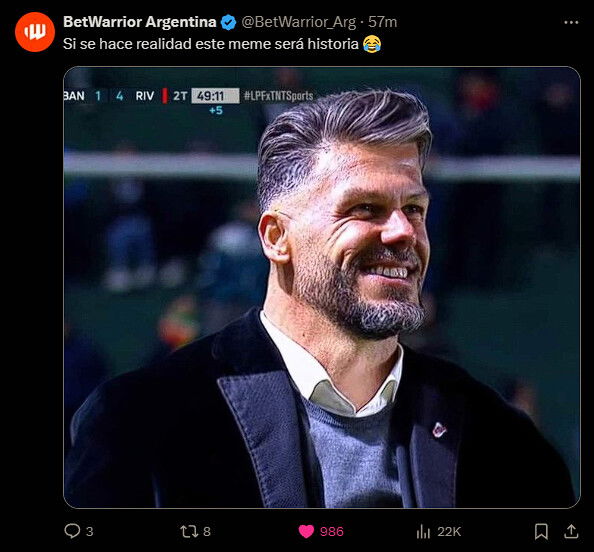Viewport: 594px width, 552px height.
Task: View analytics via bar chart icon
Action: coord(423,532)
